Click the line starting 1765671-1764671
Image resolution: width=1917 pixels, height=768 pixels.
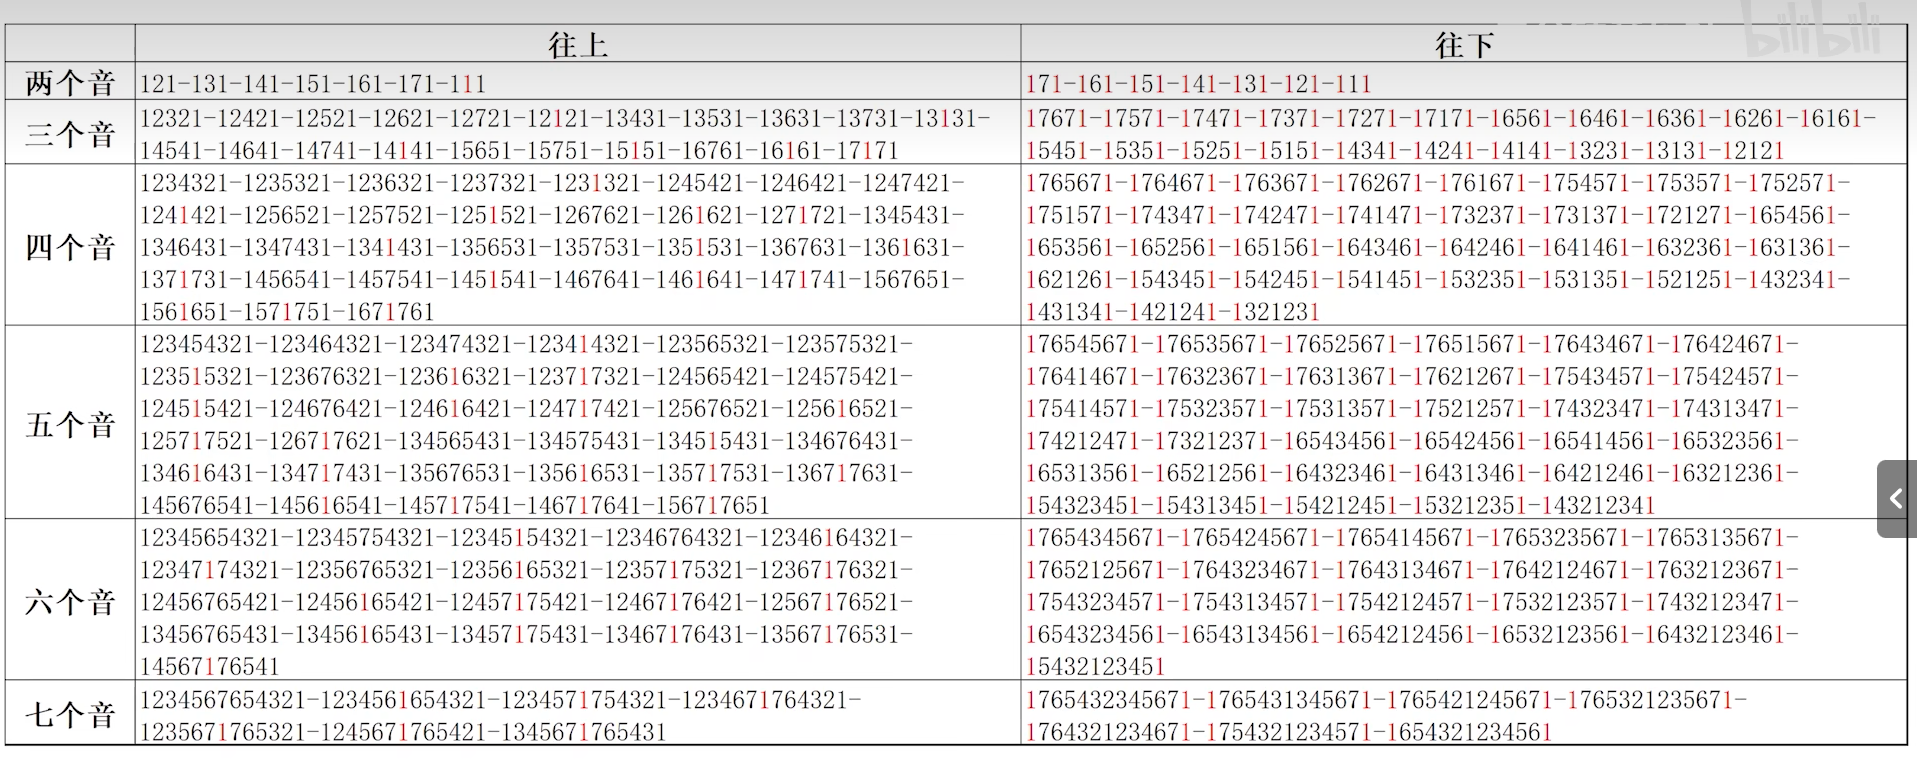click(x=1439, y=183)
